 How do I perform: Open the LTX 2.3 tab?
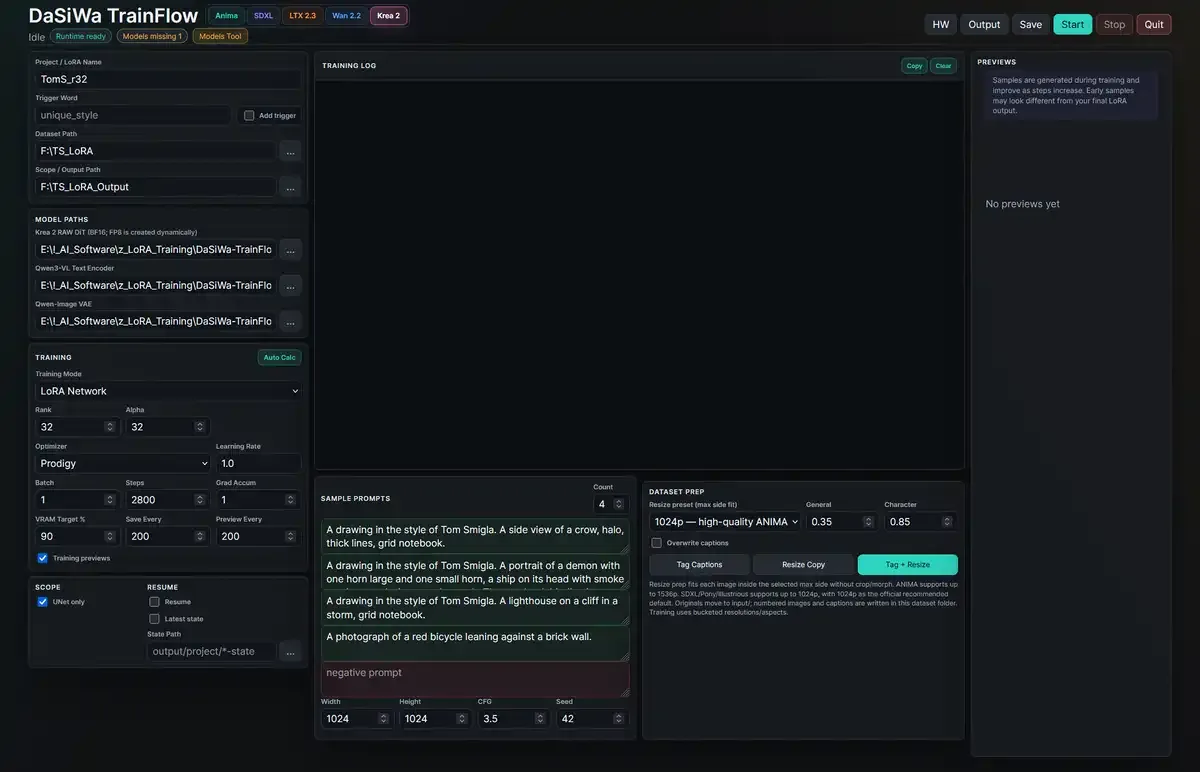(x=302, y=16)
